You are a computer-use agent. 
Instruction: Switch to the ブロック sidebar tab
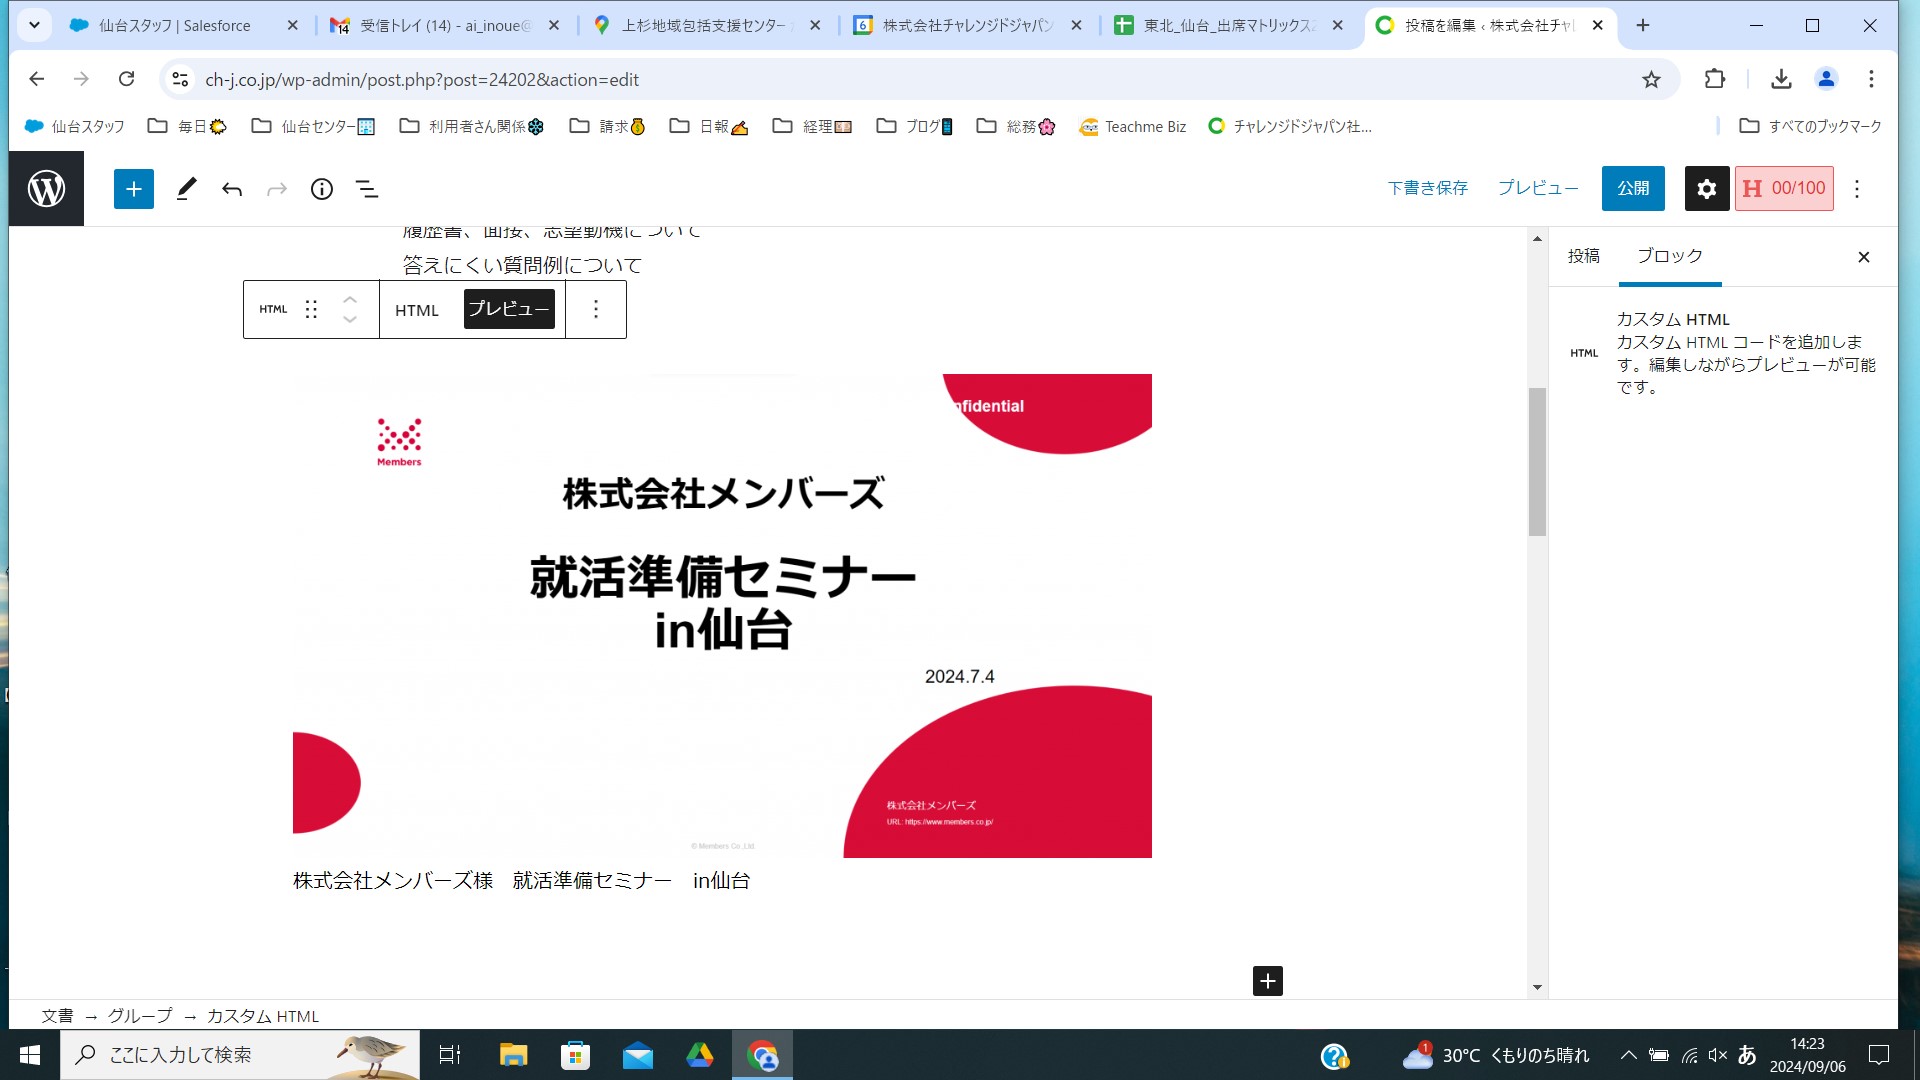[x=1669, y=256]
